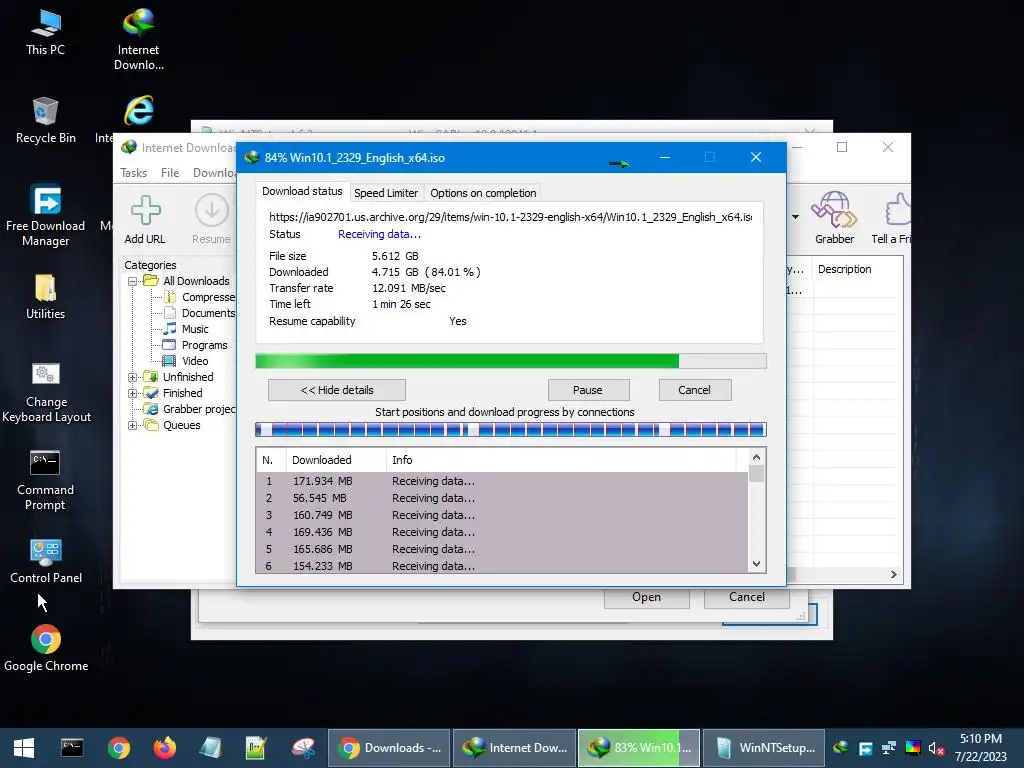Click the IDM tray icon
Screen dimensions: 1024x768
(841, 748)
